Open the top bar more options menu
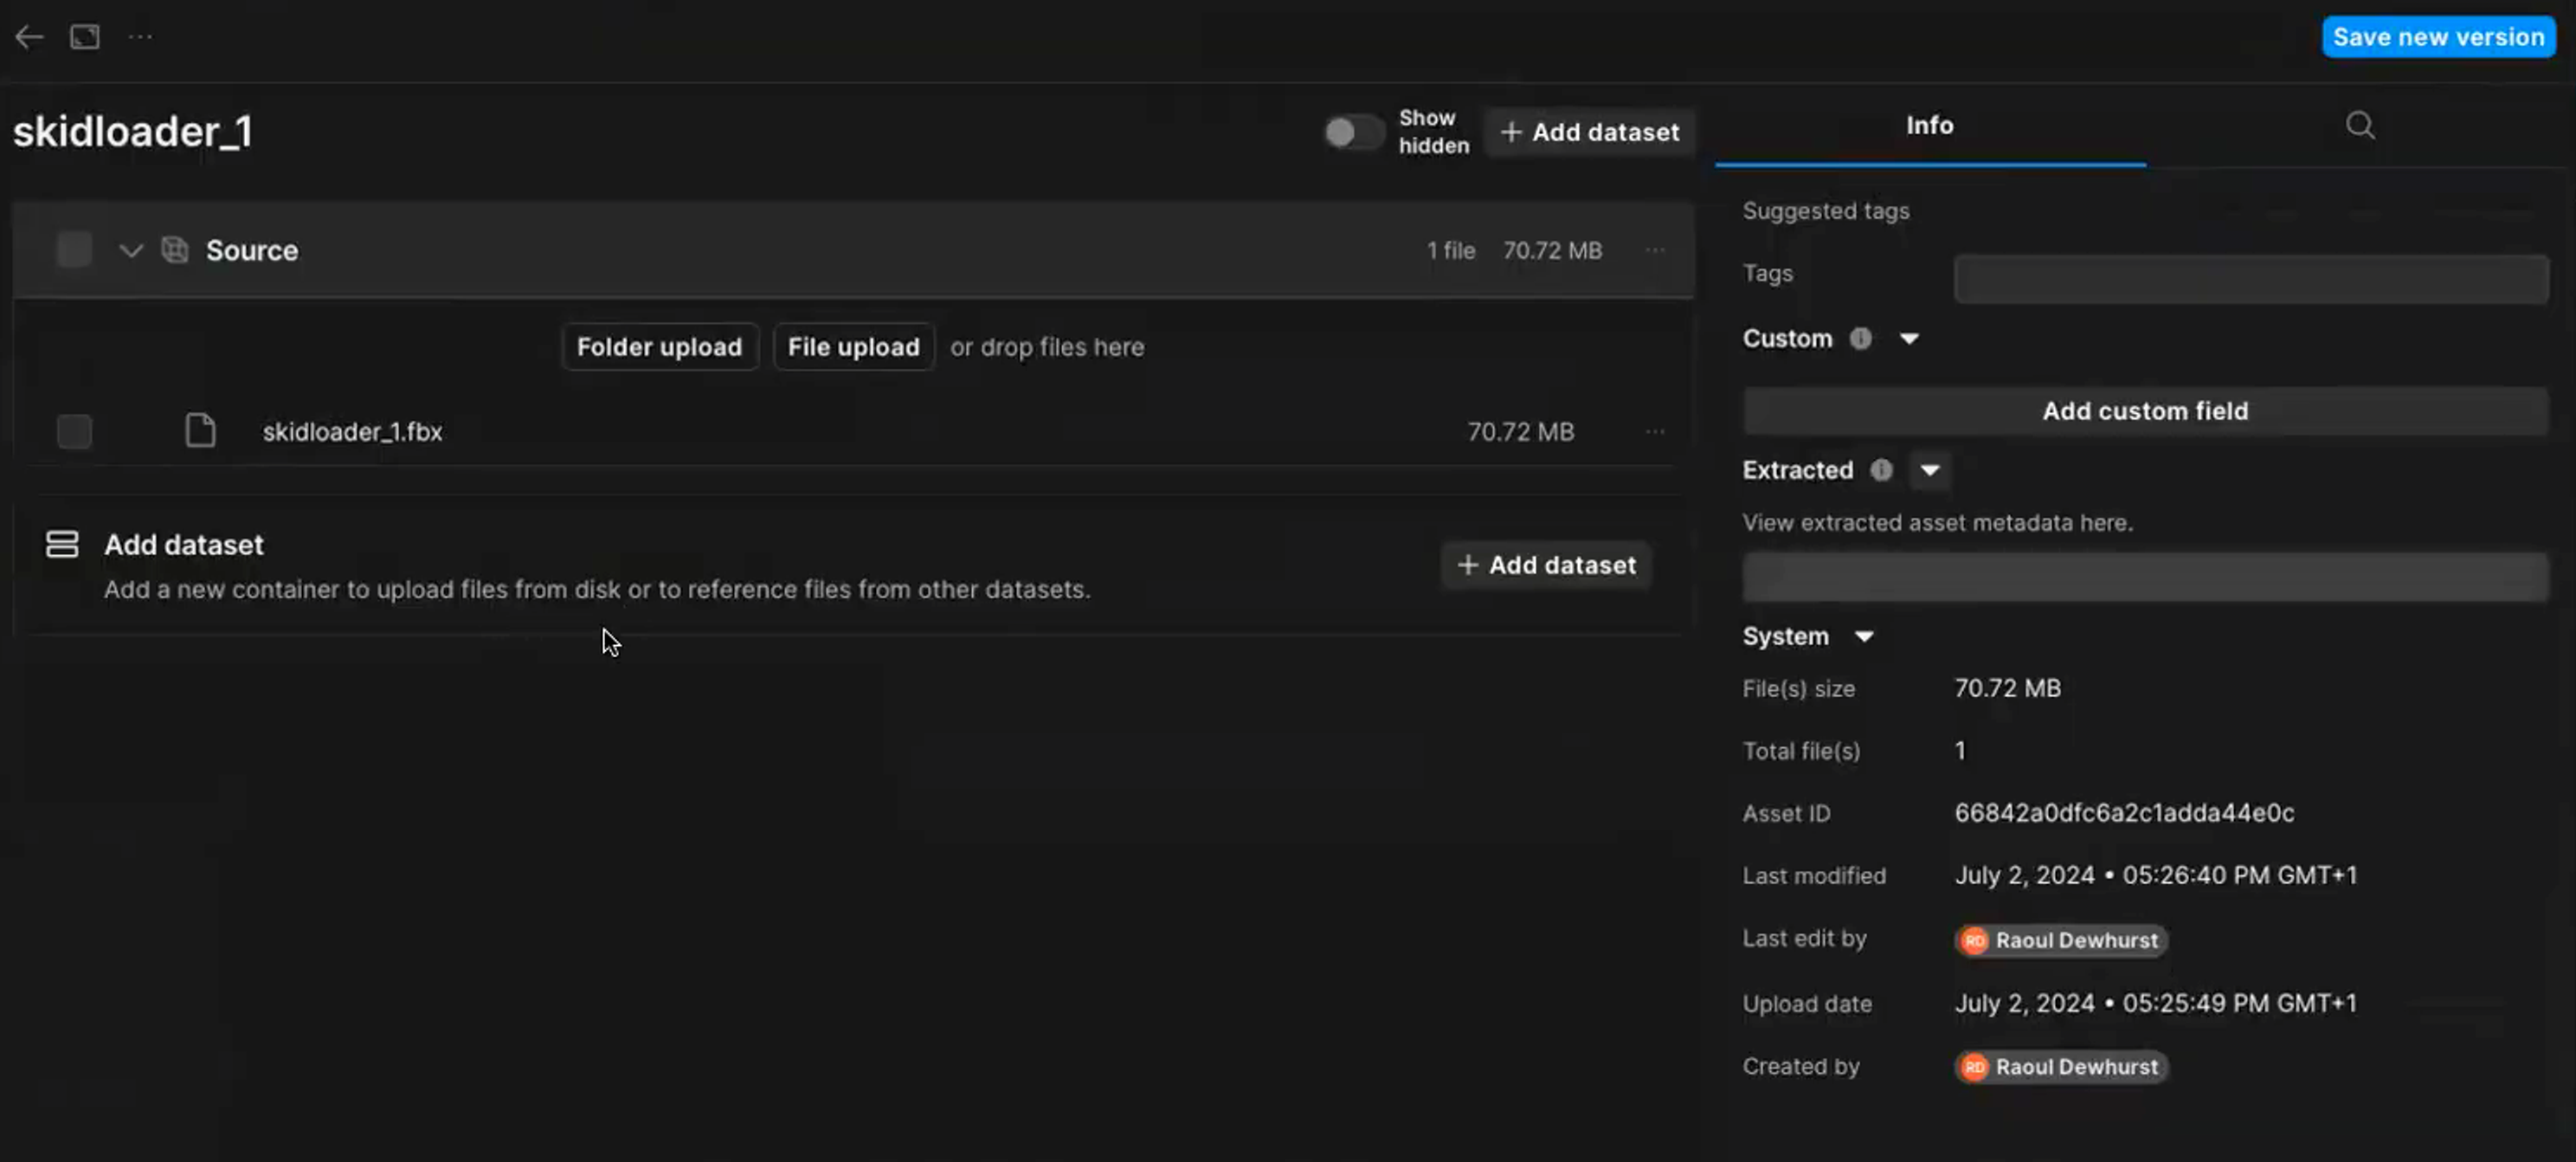Screen dimensions: 2576x1162 pyautogui.click(x=140, y=37)
